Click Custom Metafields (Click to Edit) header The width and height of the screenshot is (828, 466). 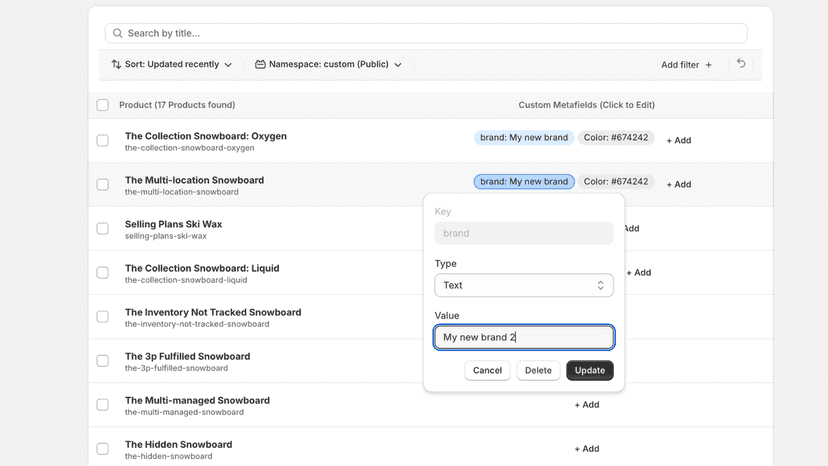(x=587, y=105)
